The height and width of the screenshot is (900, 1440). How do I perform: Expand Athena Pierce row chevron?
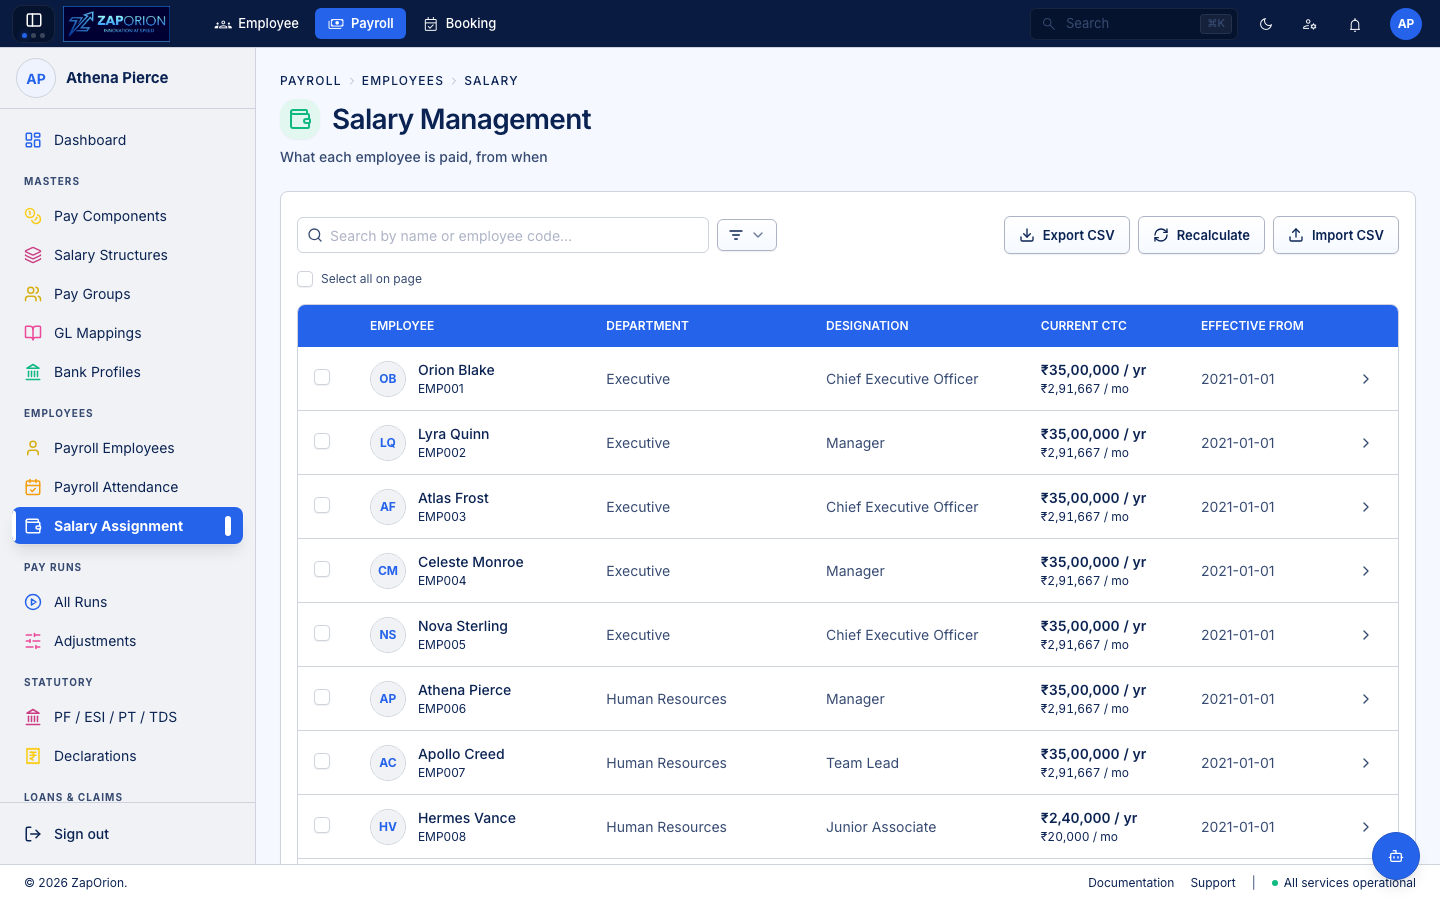point(1366,699)
